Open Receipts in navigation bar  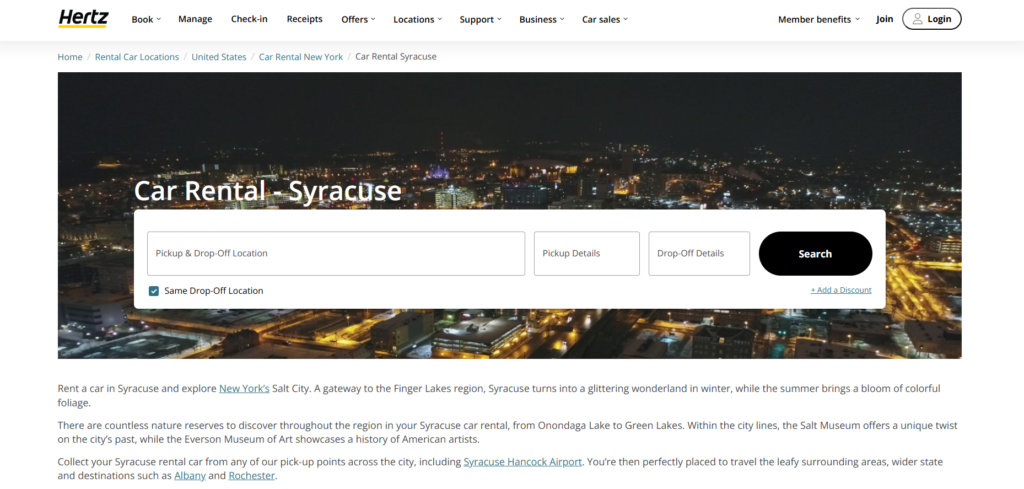pos(304,19)
